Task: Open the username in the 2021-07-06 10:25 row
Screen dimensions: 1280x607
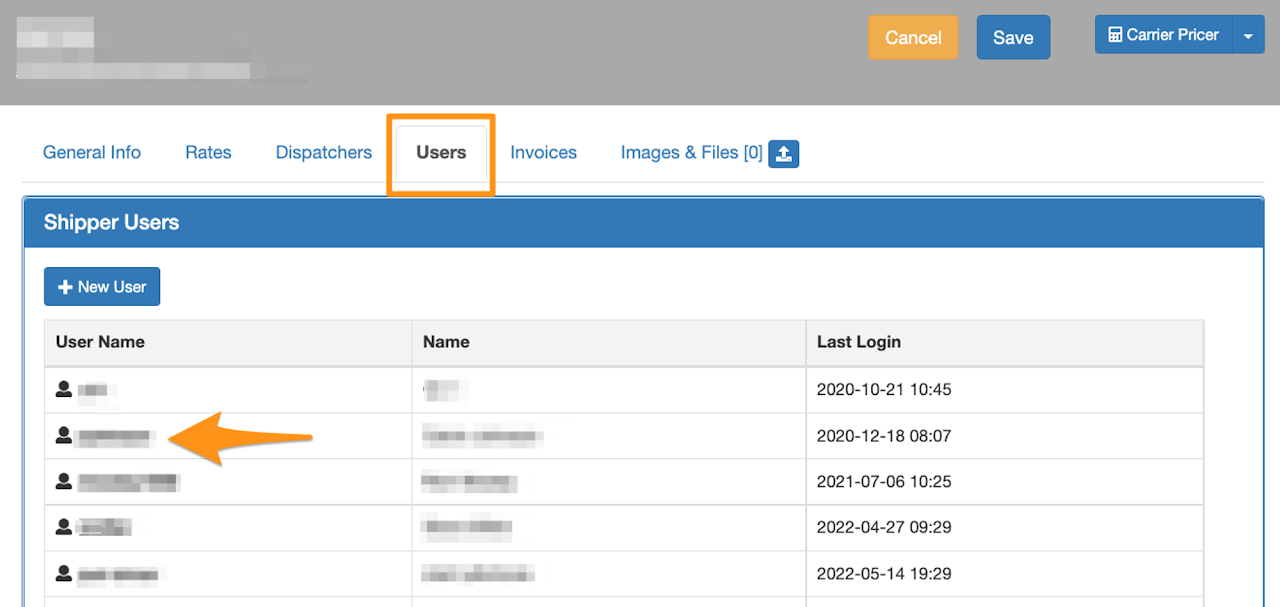Action: [x=129, y=482]
